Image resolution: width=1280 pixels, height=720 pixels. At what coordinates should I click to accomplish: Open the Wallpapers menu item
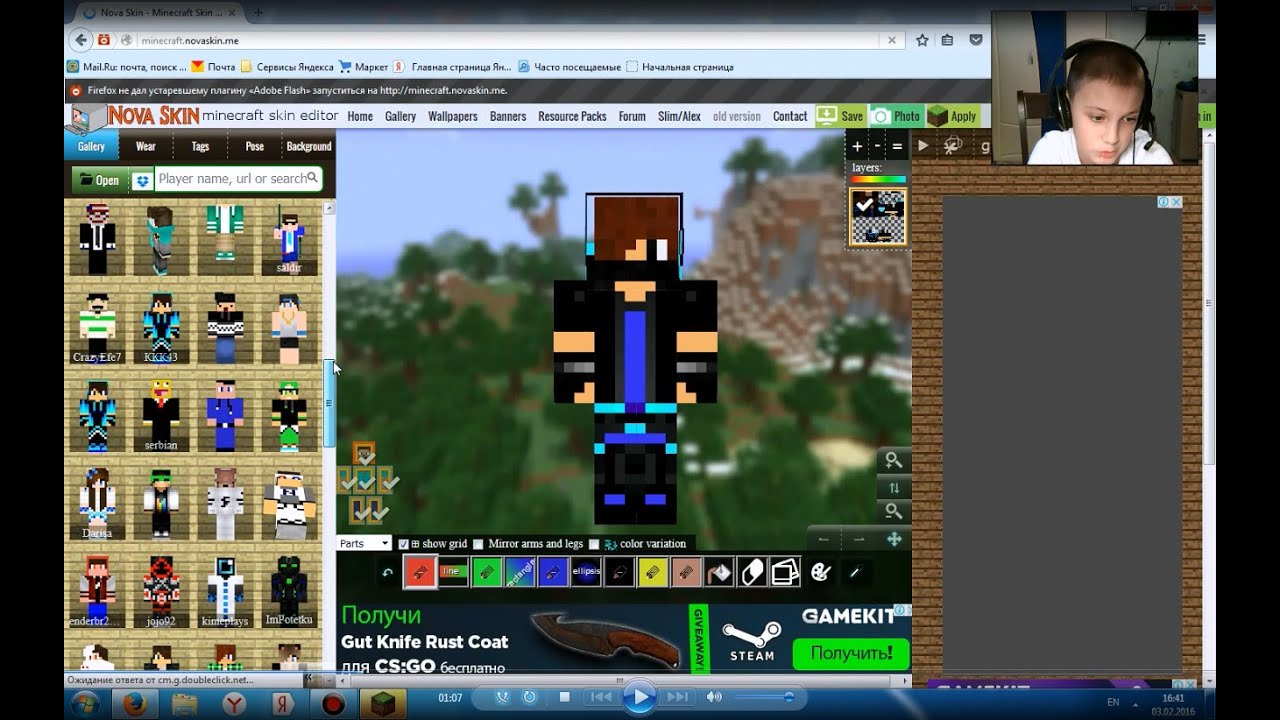click(x=453, y=116)
